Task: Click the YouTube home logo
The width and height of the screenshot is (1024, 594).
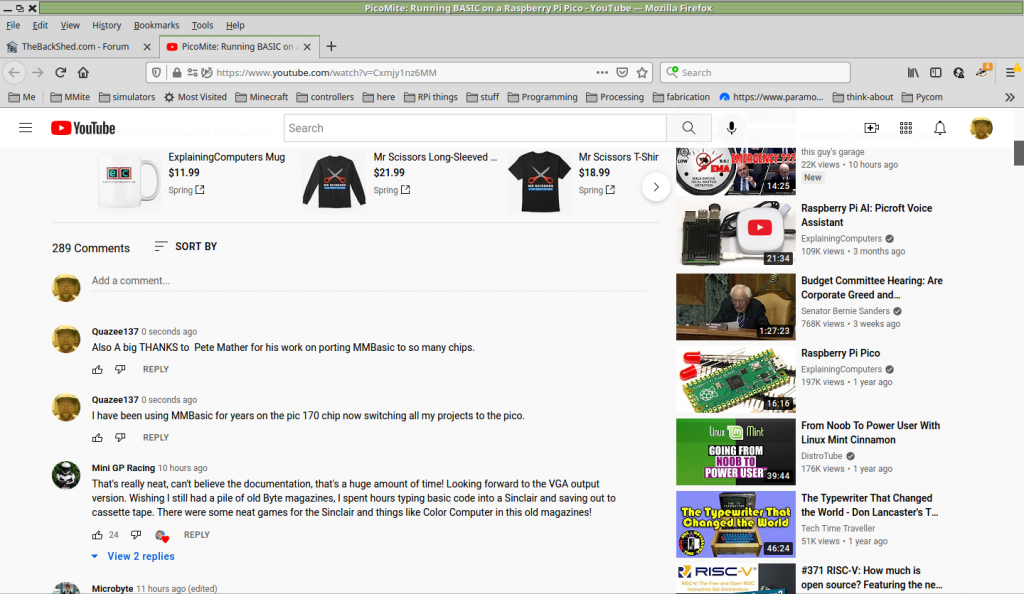Action: coord(83,128)
